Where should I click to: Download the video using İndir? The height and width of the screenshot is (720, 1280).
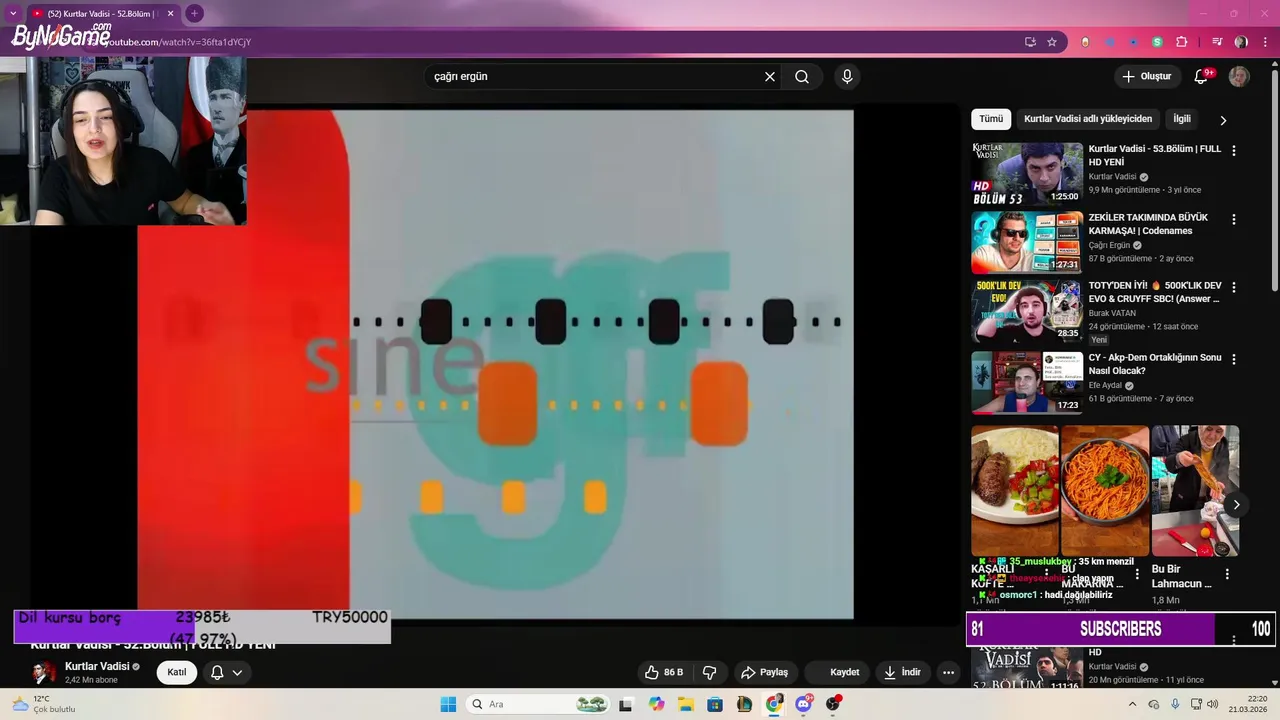coord(902,672)
